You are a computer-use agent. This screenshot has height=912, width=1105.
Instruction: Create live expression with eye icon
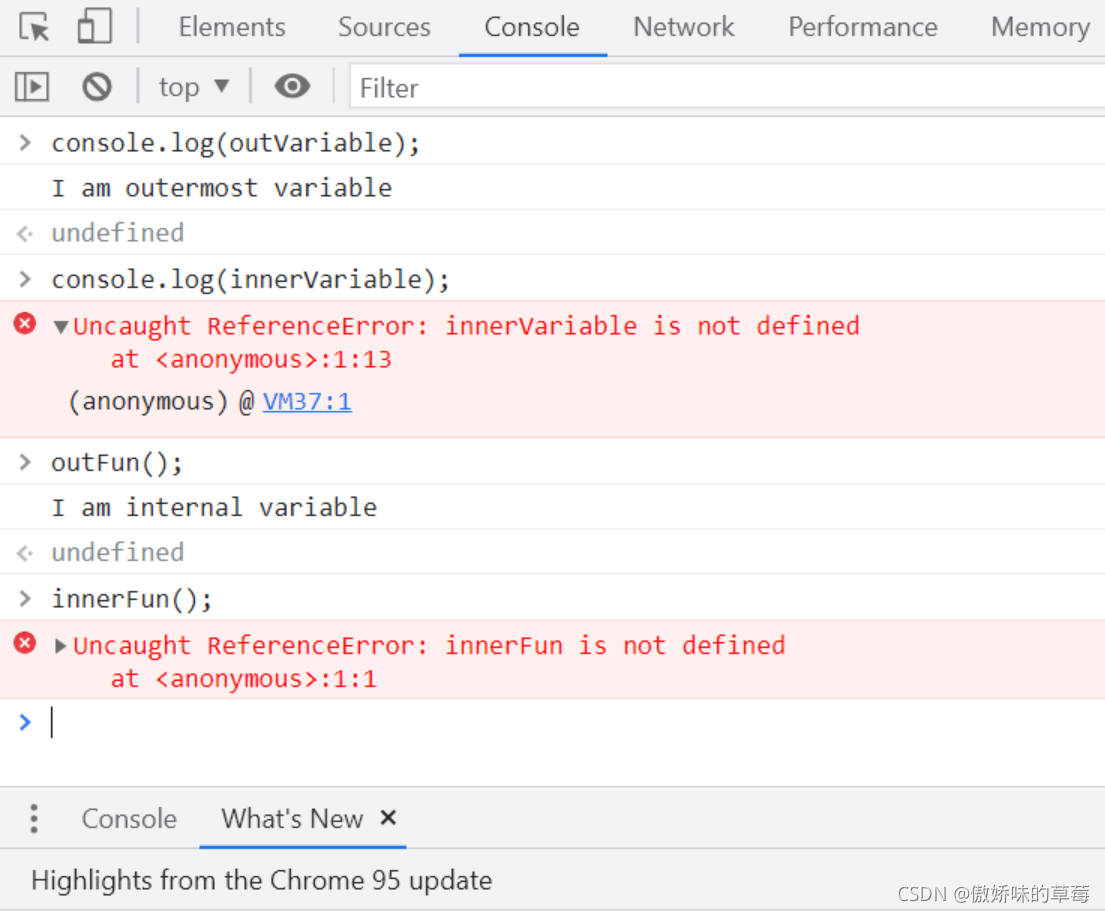point(292,87)
